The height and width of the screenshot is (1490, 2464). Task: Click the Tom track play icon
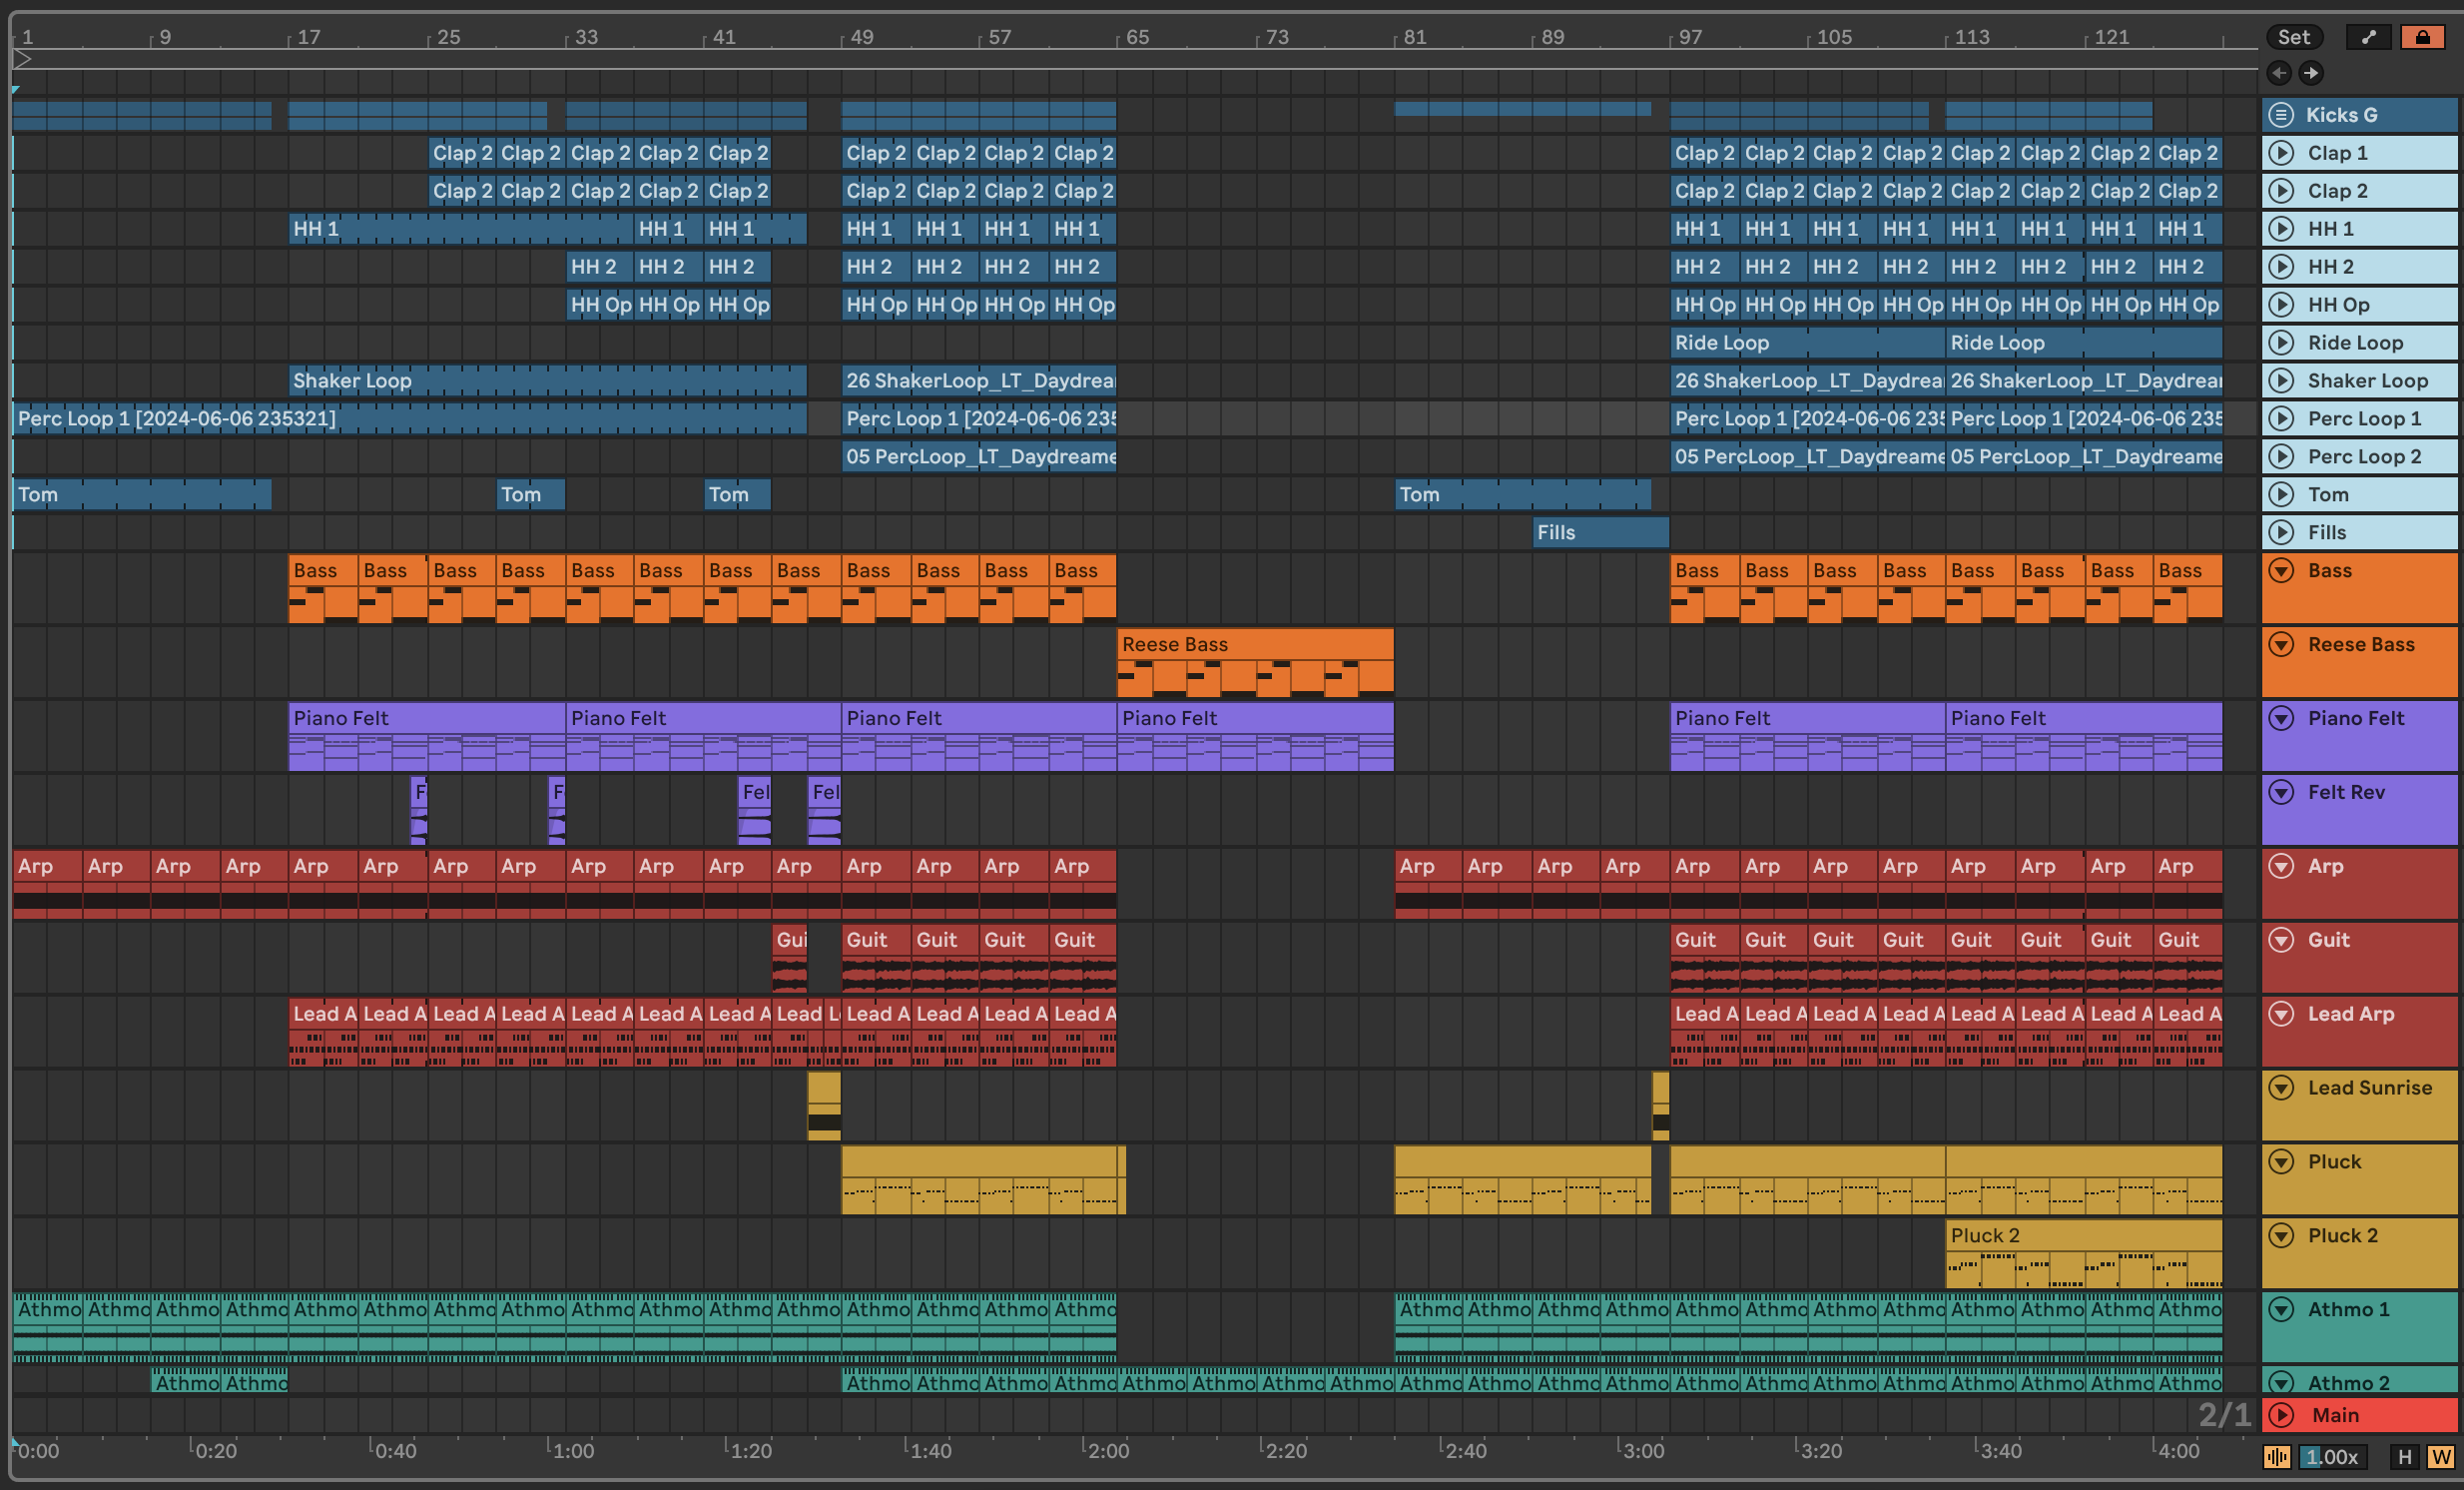point(2281,495)
